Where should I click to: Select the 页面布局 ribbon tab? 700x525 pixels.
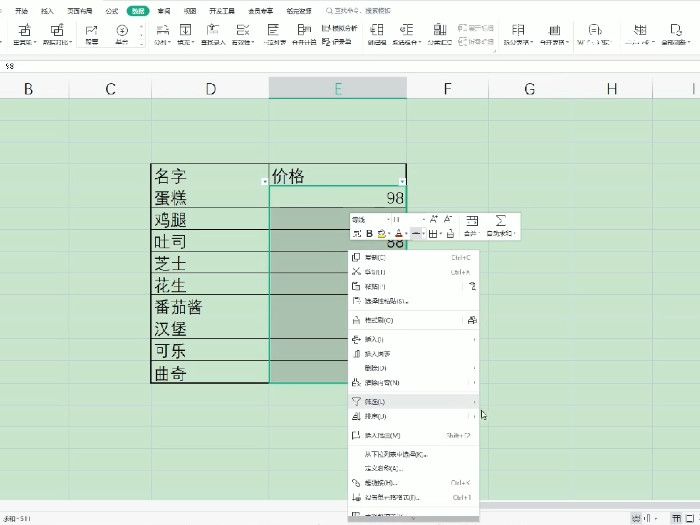click(x=80, y=11)
